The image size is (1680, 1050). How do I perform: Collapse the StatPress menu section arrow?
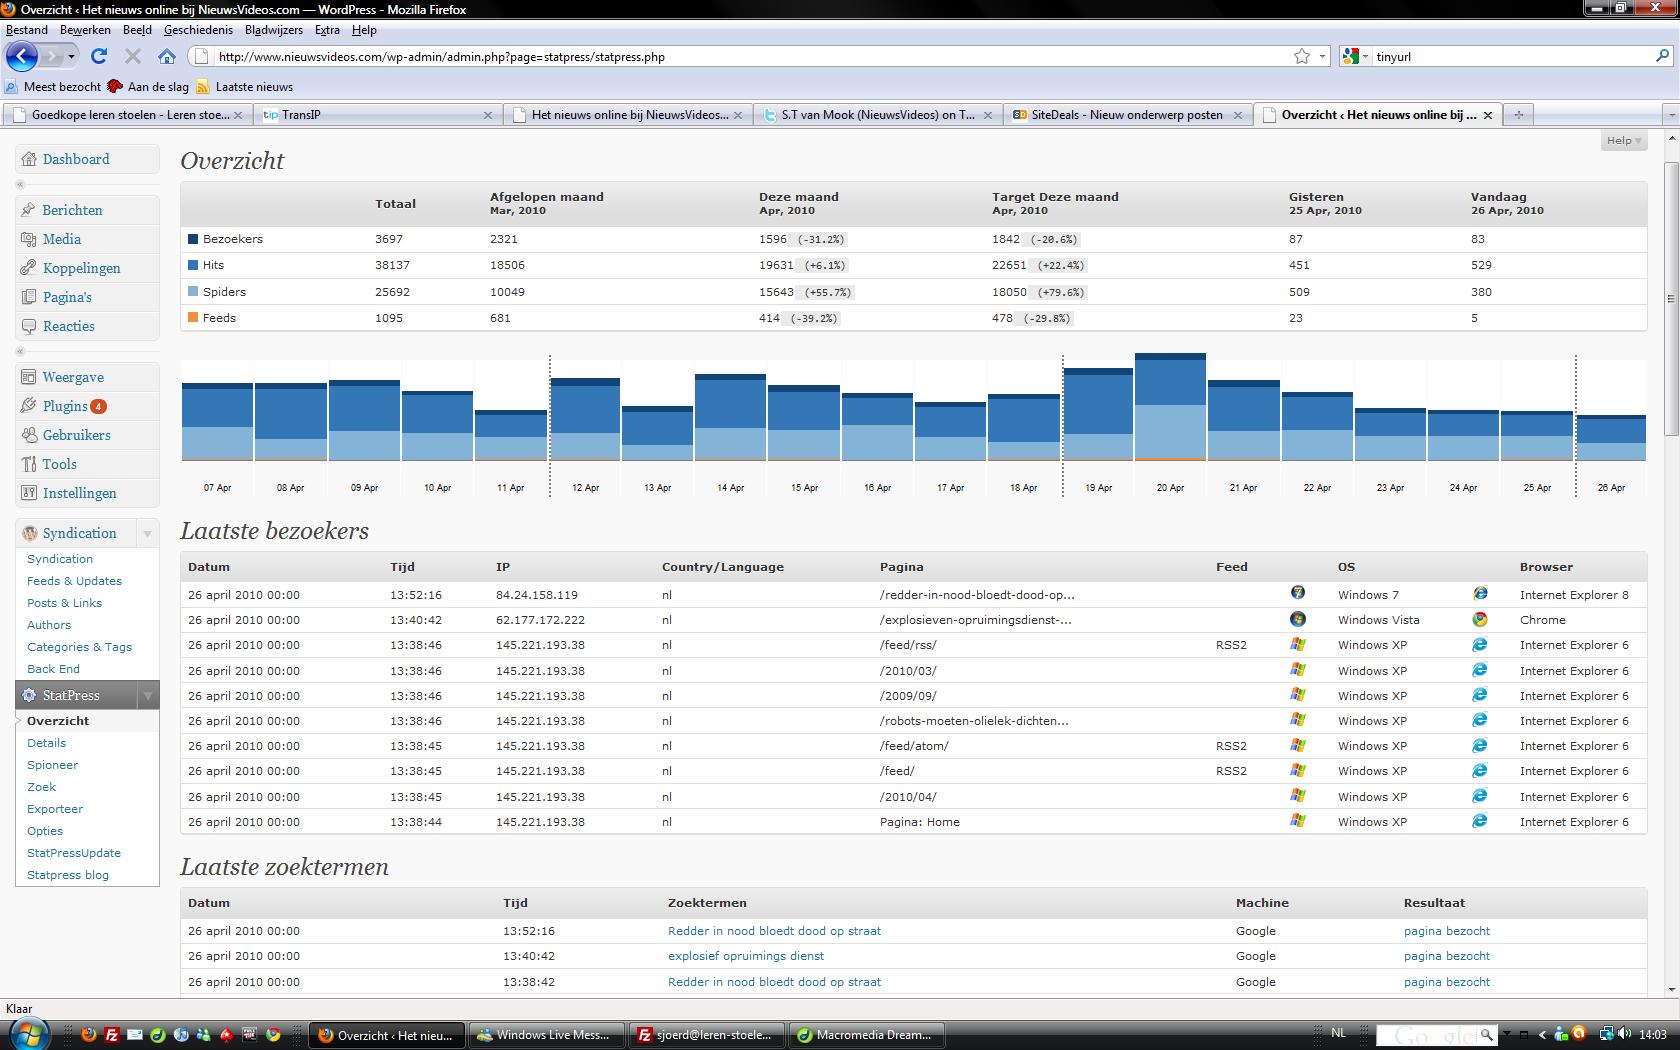[147, 695]
